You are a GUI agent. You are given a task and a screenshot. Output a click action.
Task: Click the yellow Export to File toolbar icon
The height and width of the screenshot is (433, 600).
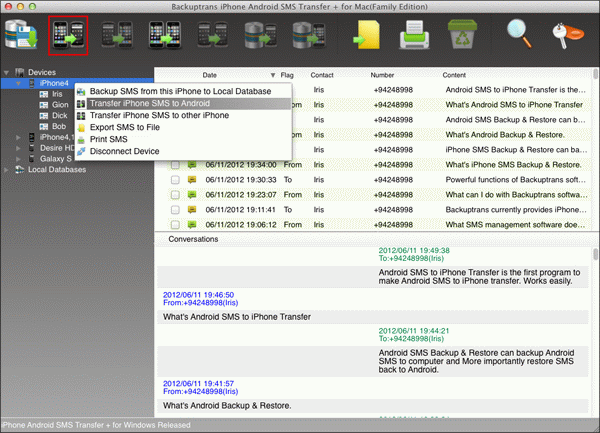click(x=367, y=35)
